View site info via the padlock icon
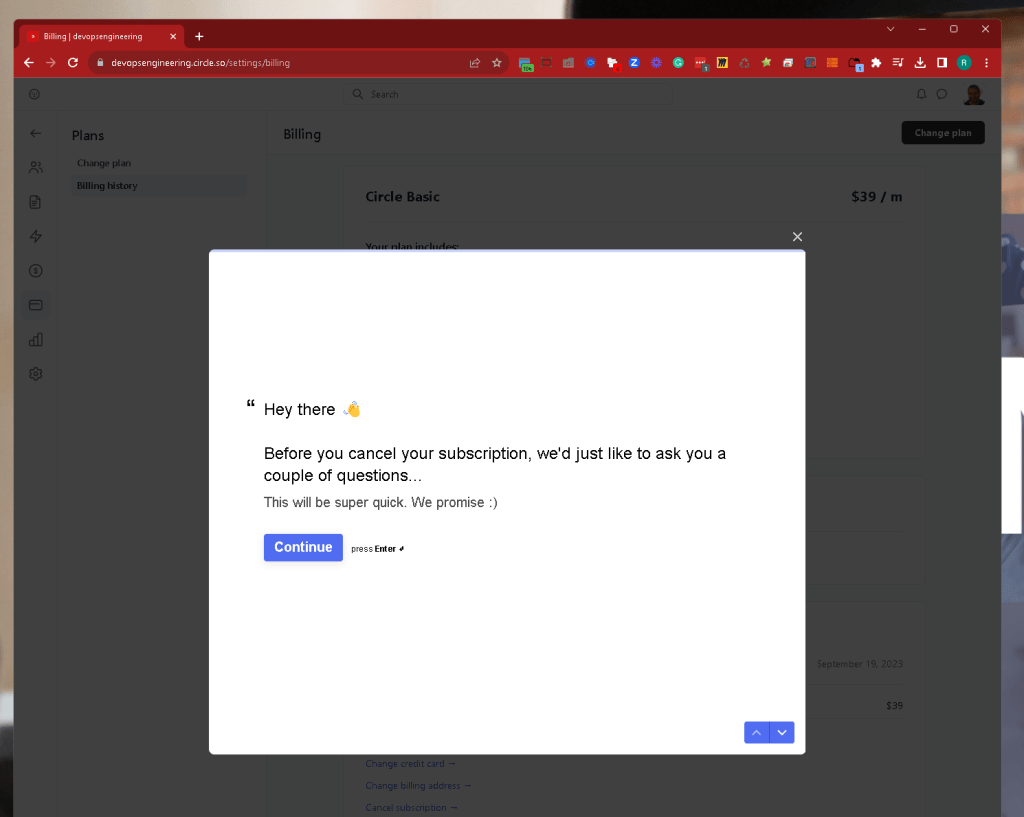This screenshot has height=817, width=1024. click(x=100, y=63)
